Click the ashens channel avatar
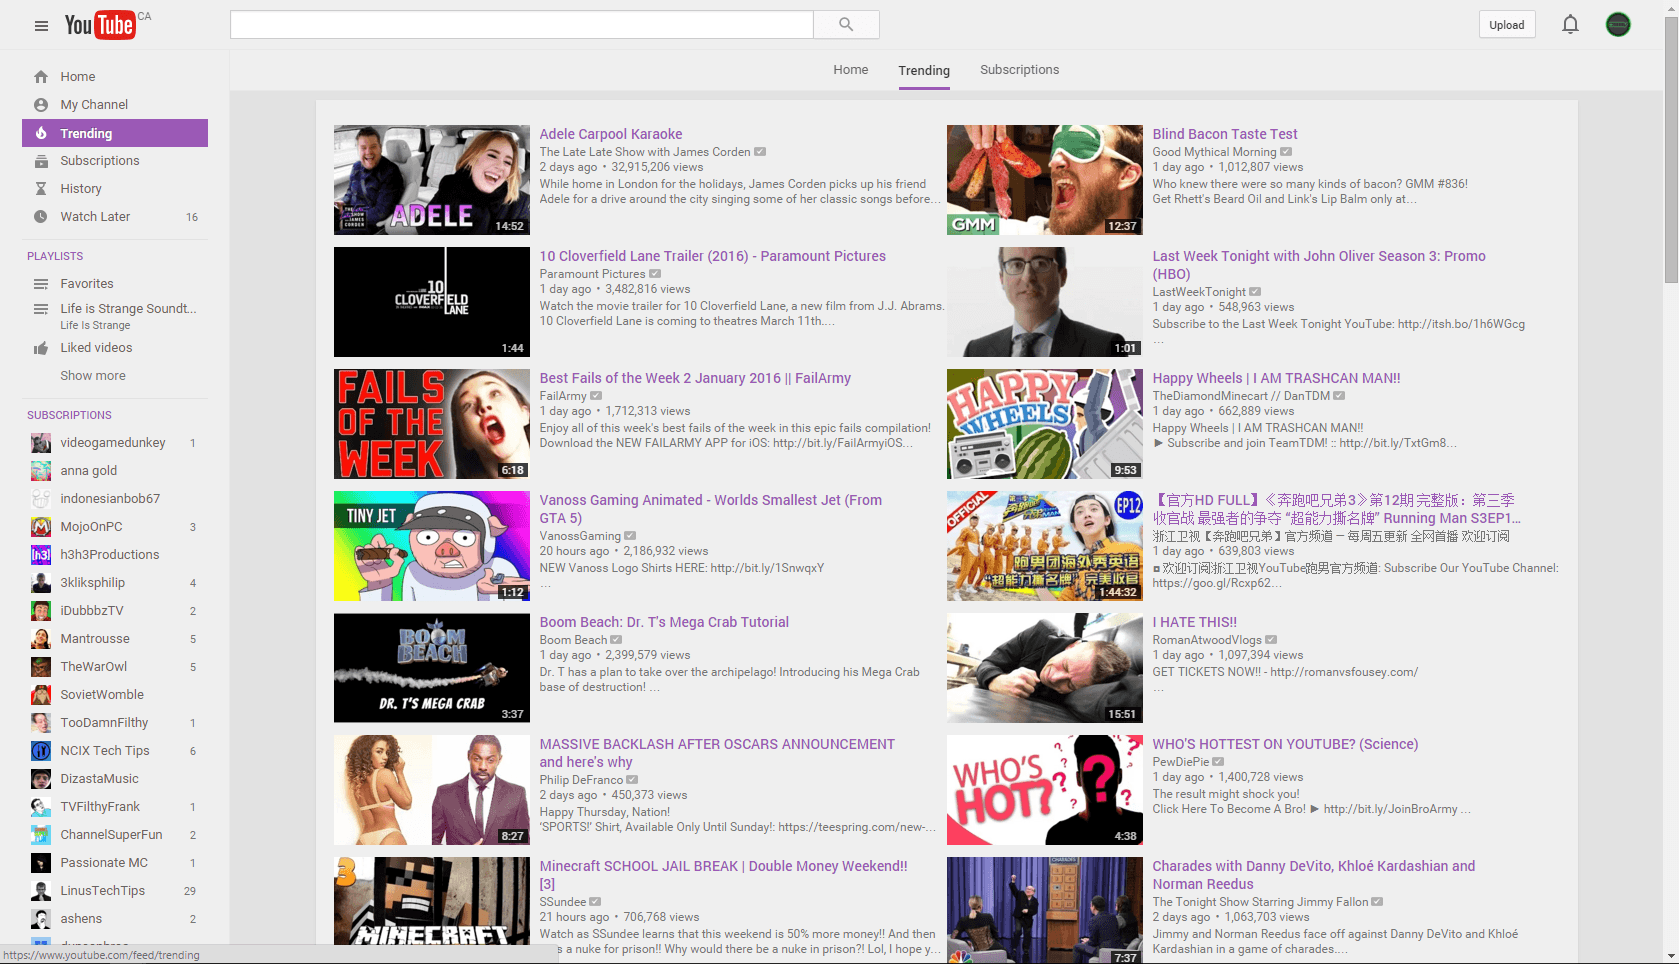The height and width of the screenshot is (964, 1679). pos(41,919)
